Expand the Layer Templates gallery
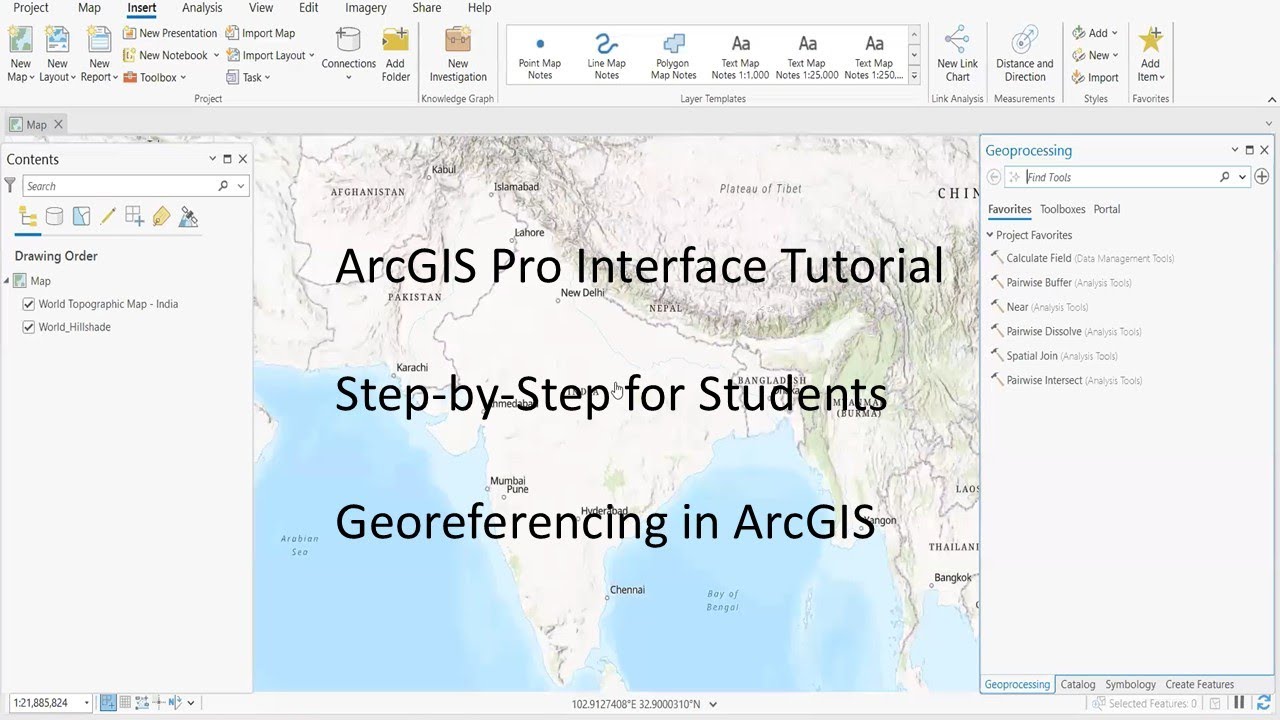 click(x=914, y=76)
